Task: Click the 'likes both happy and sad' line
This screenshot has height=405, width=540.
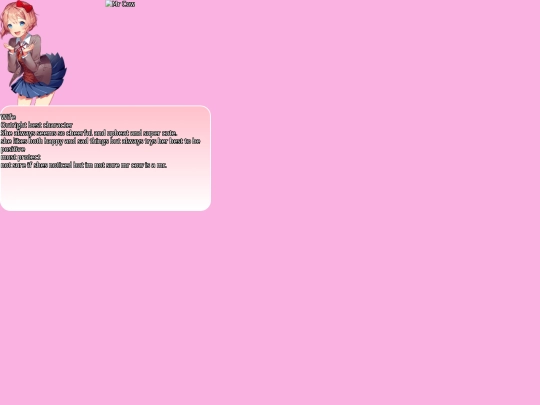Action: click(101, 145)
